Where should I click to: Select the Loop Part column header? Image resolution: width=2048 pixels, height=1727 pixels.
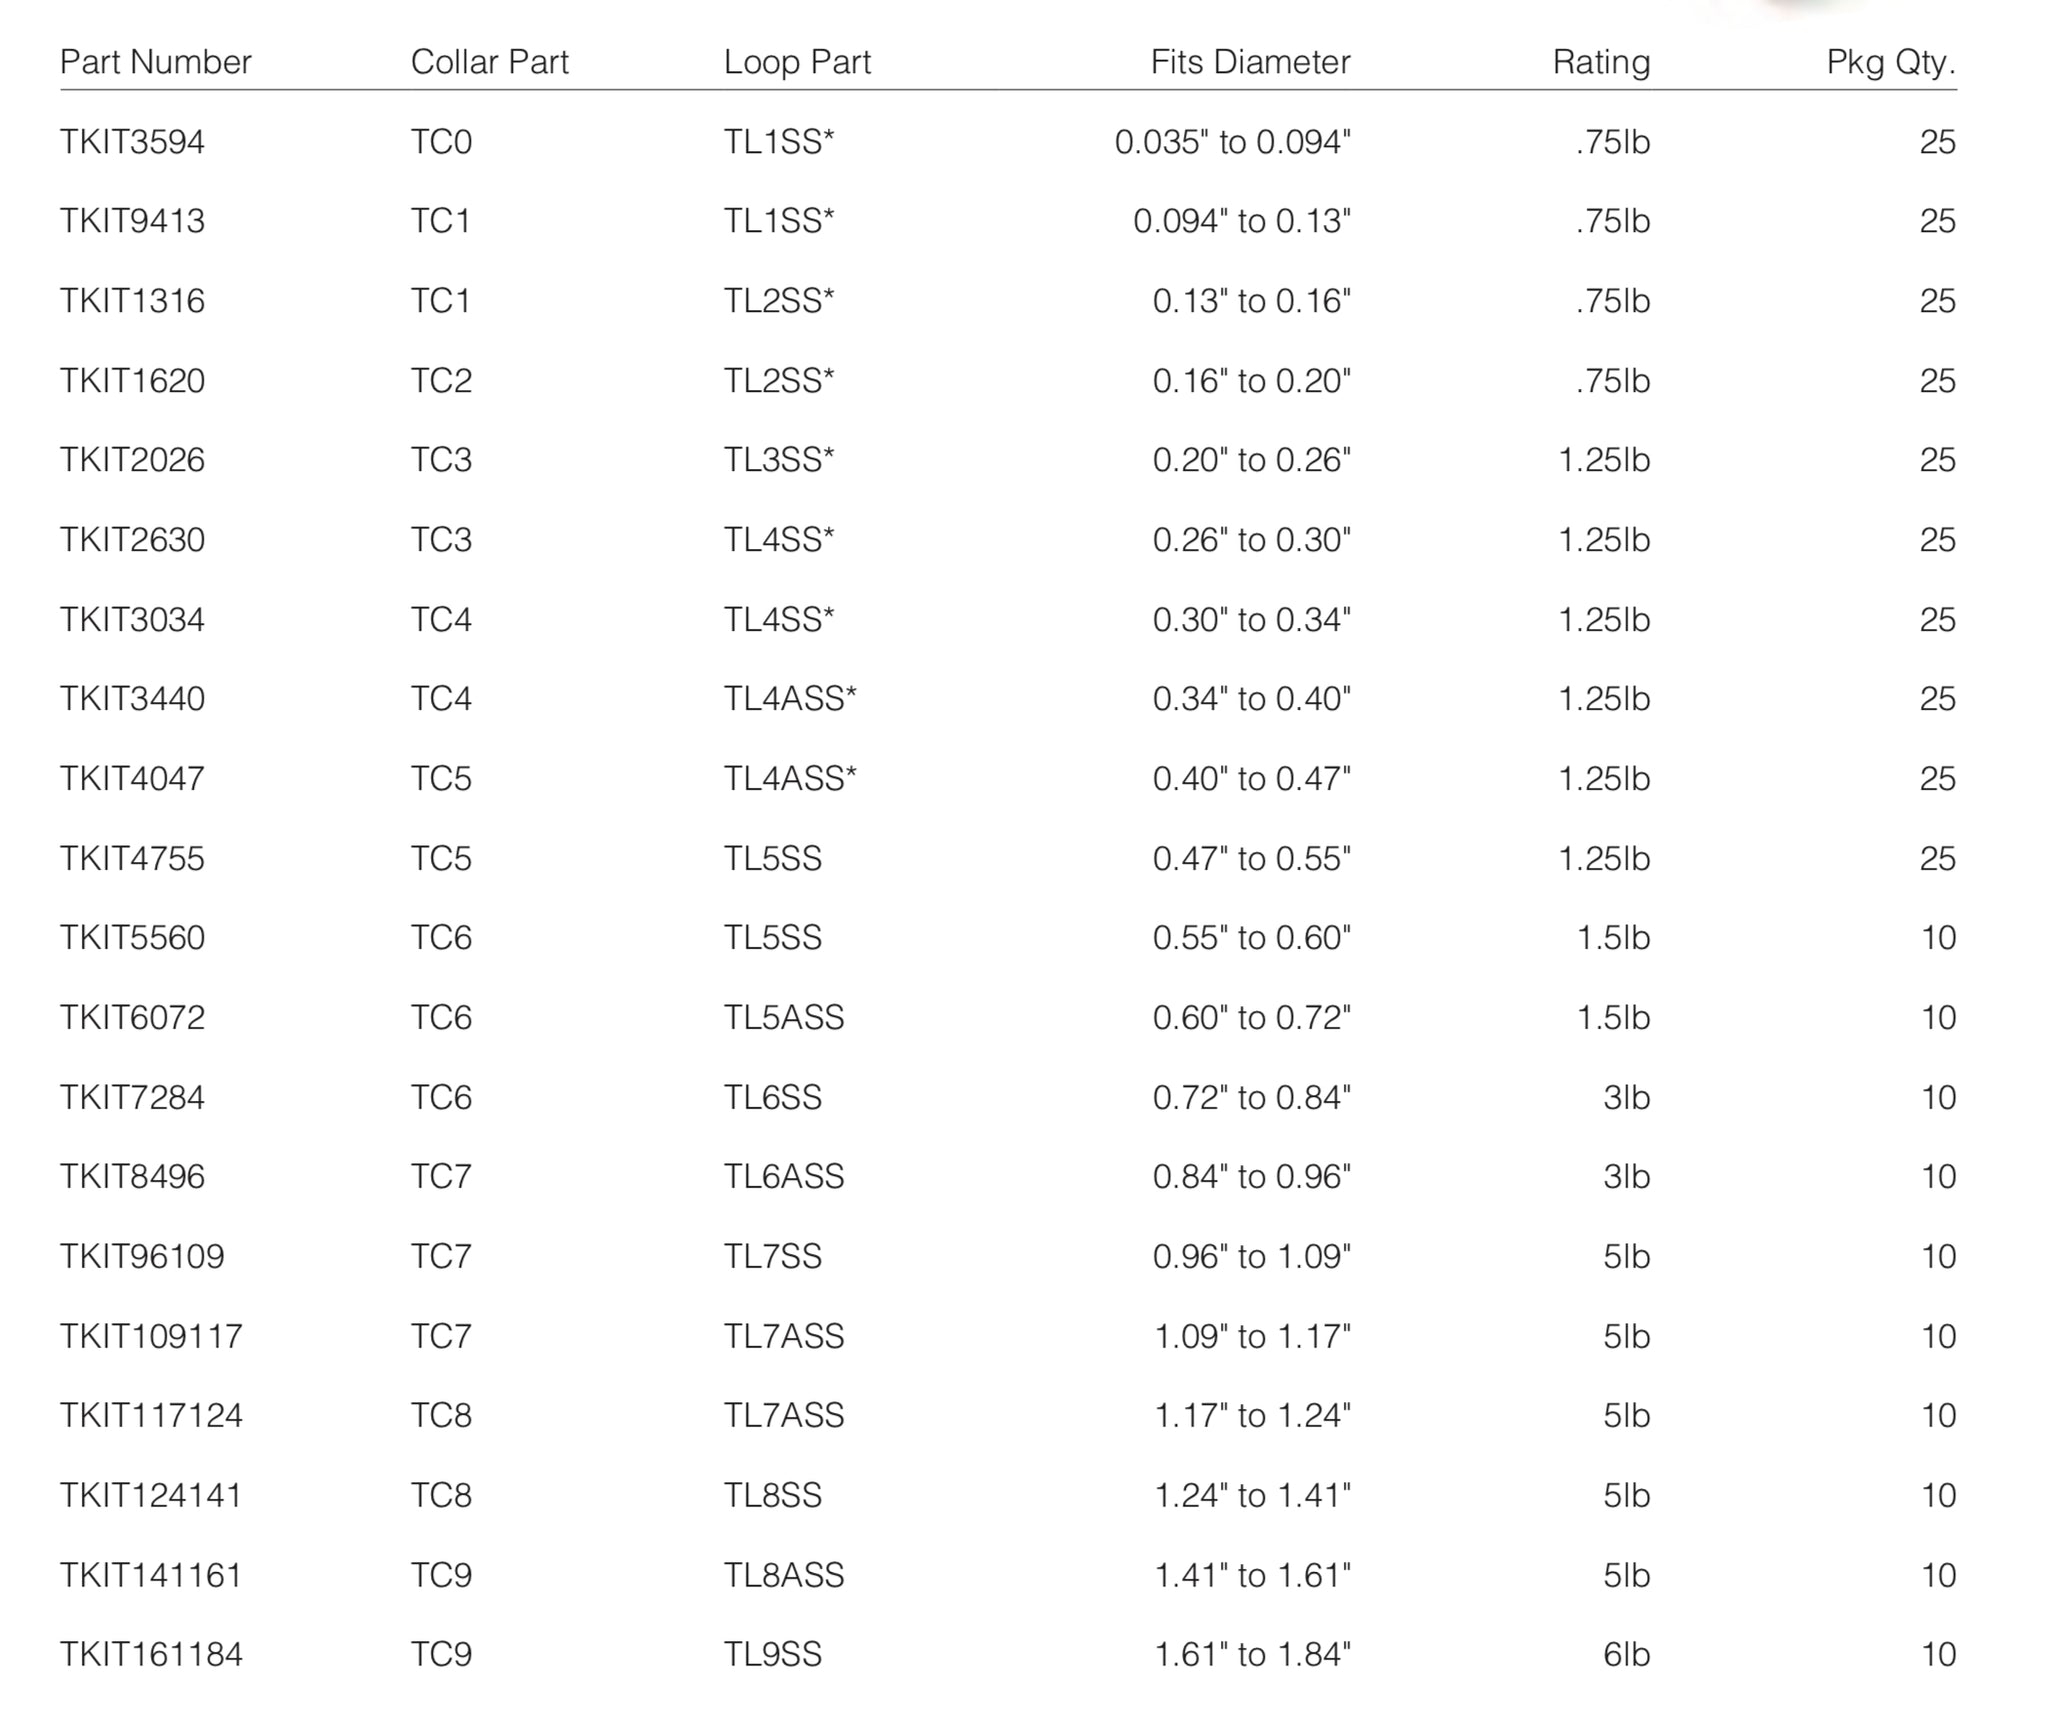[x=797, y=62]
